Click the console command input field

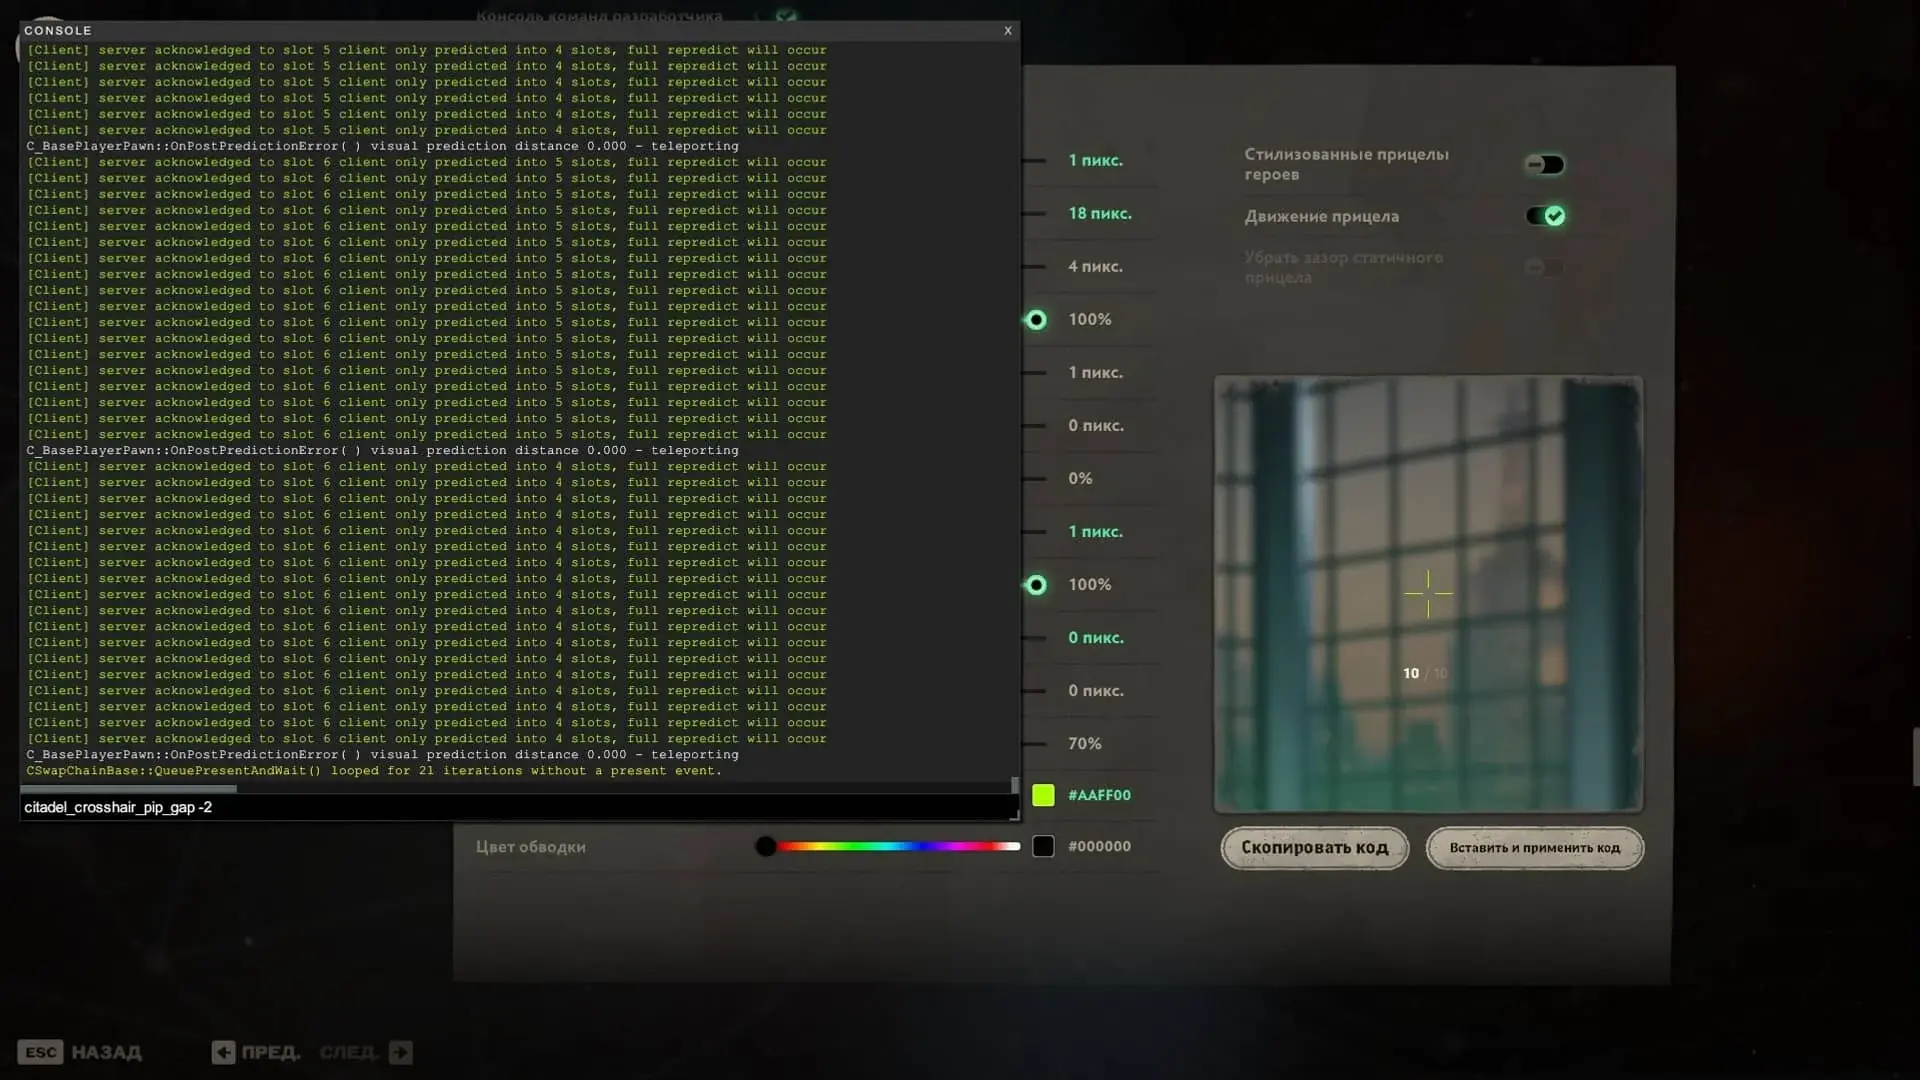(x=517, y=807)
